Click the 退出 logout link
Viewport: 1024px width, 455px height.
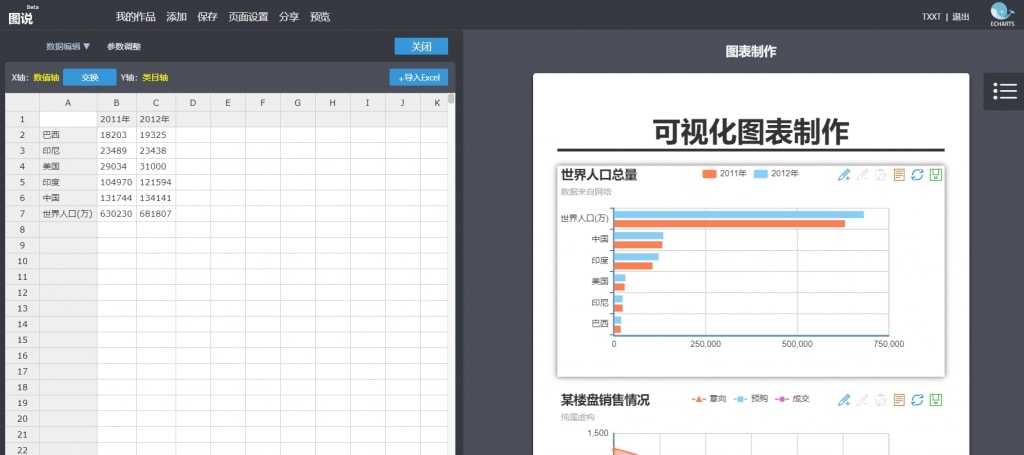click(961, 17)
